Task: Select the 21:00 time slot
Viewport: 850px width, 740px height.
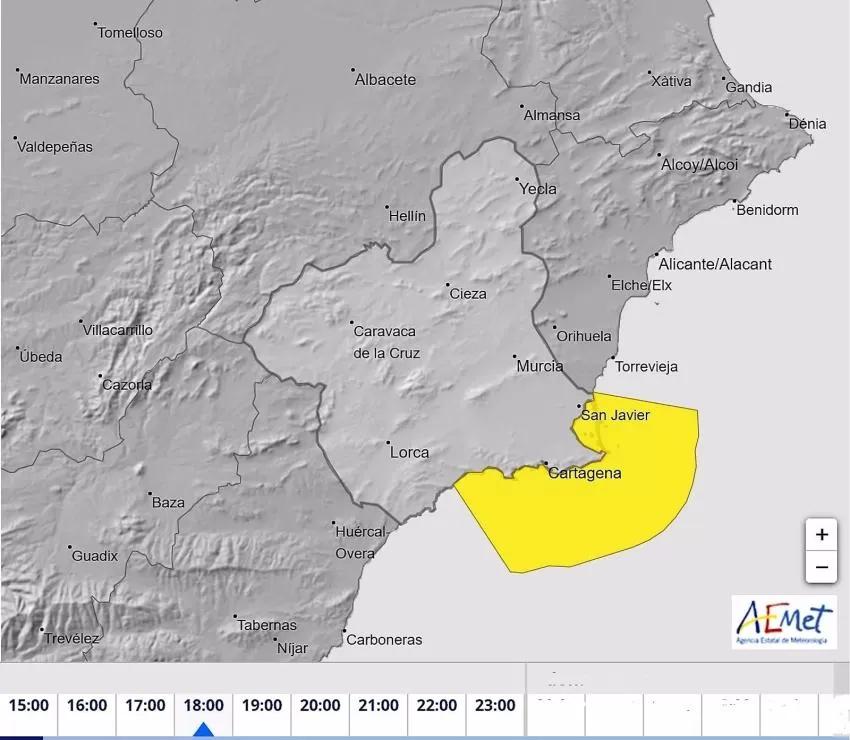Action: (378, 706)
